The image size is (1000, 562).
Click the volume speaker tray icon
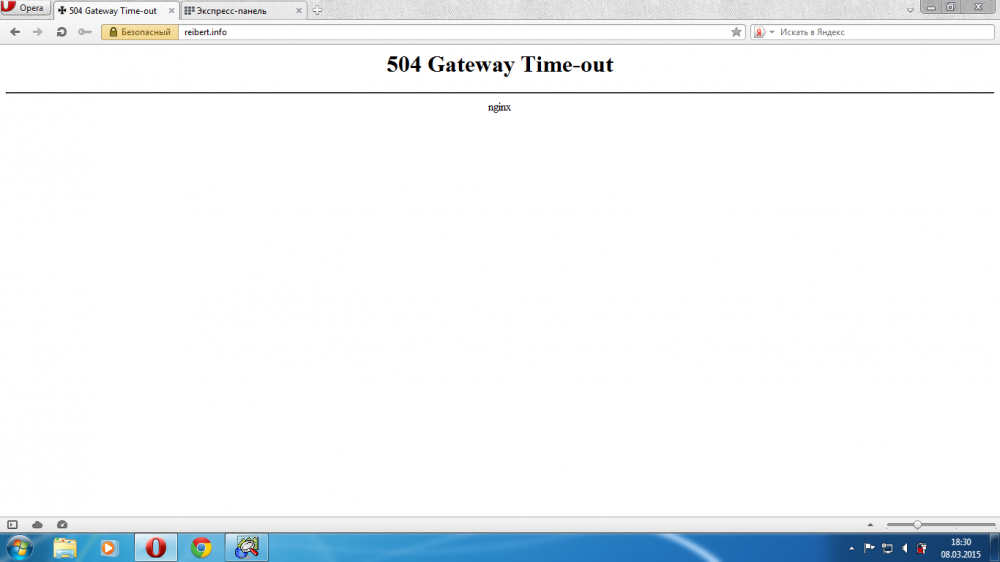click(904, 548)
